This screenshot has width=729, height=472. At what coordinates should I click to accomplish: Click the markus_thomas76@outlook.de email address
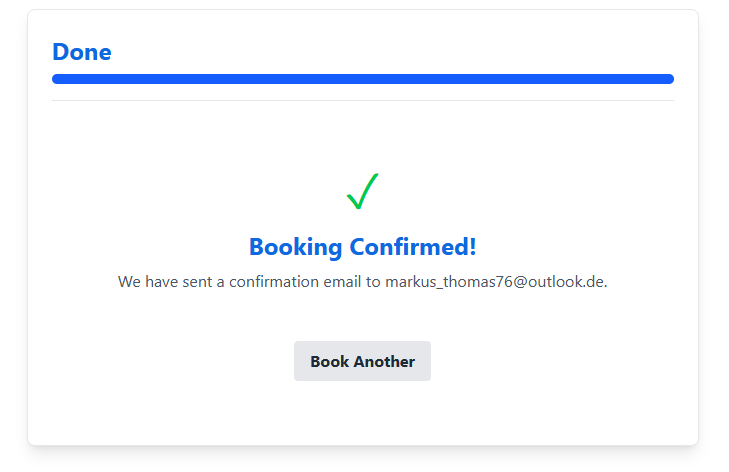click(495, 282)
